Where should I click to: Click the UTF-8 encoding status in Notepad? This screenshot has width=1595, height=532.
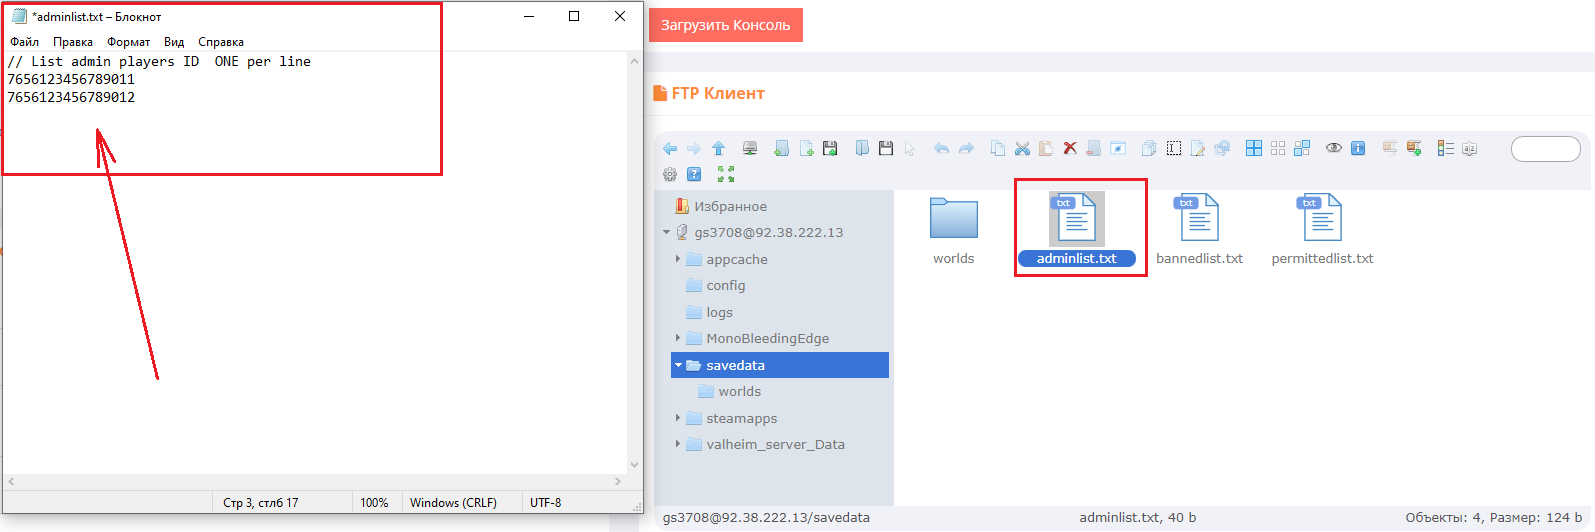coord(545,503)
